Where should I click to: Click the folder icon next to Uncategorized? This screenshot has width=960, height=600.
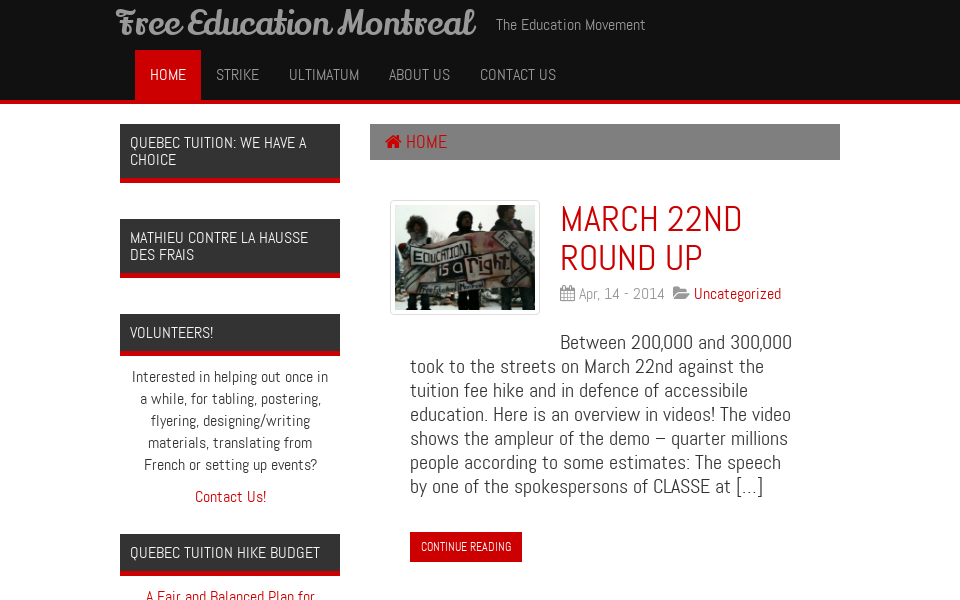(682, 293)
